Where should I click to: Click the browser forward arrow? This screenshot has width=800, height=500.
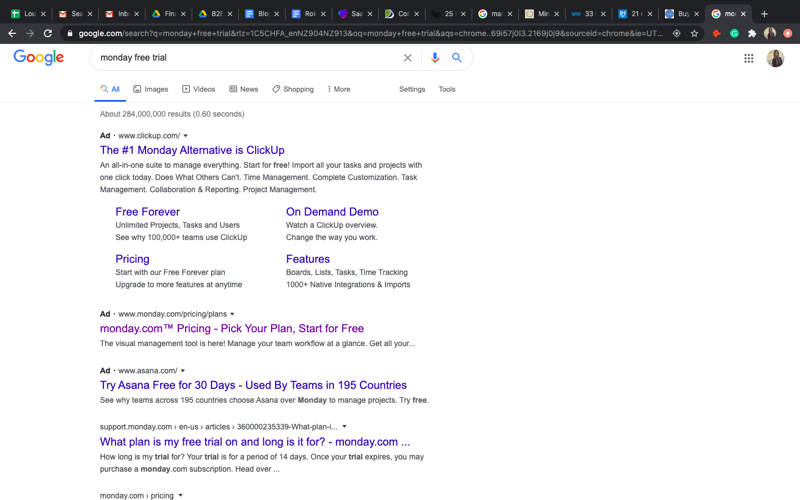point(30,33)
